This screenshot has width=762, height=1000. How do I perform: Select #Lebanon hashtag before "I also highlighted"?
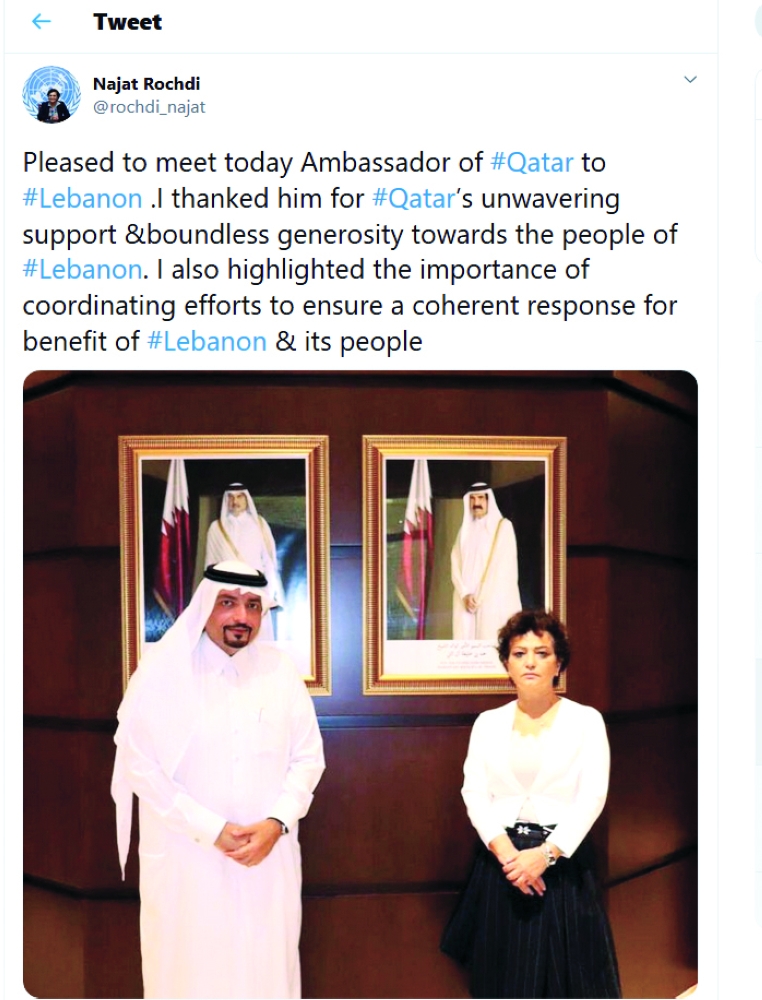click(x=82, y=270)
